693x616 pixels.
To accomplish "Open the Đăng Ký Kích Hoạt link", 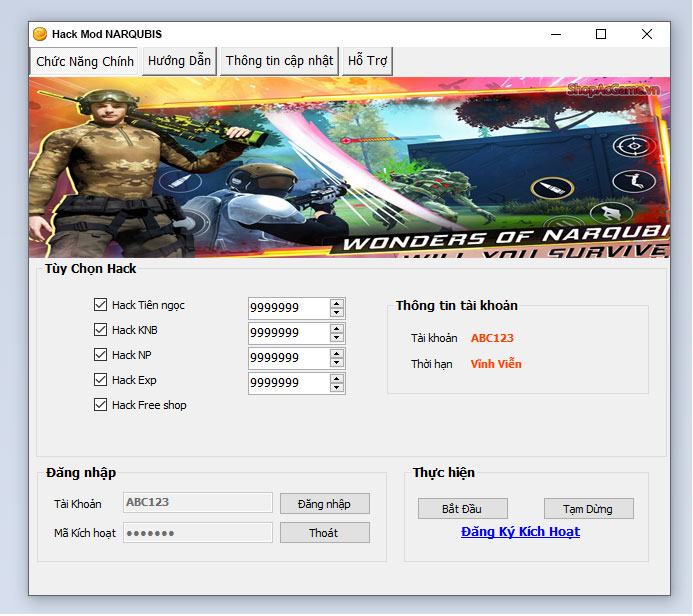I will click(520, 532).
